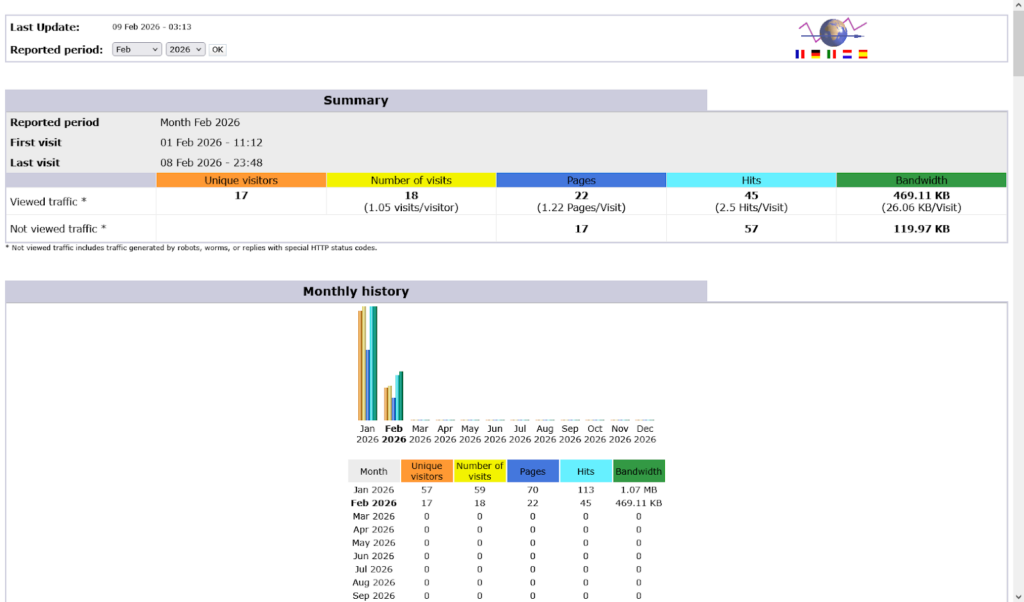The width and height of the screenshot is (1024, 602).
Task: Click the AWStats globe logo
Action: tap(832, 32)
